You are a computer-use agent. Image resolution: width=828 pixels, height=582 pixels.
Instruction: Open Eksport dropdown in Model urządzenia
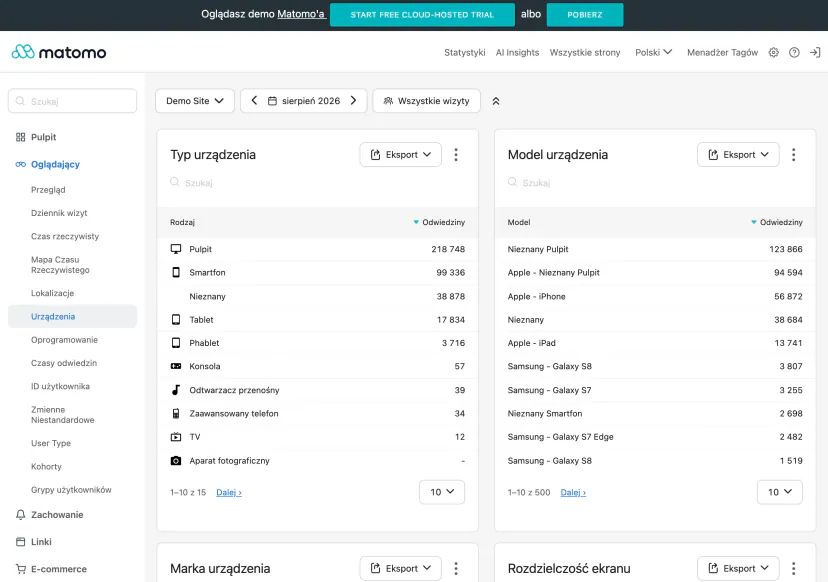tap(738, 155)
